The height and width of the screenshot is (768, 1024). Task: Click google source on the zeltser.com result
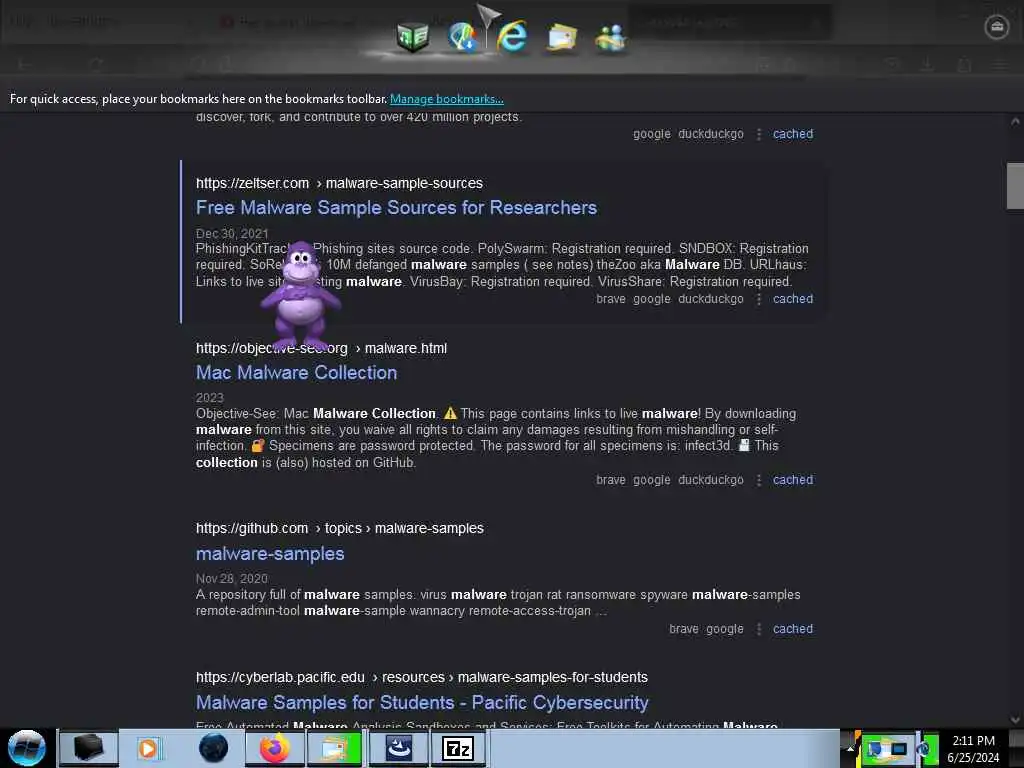tap(652, 299)
